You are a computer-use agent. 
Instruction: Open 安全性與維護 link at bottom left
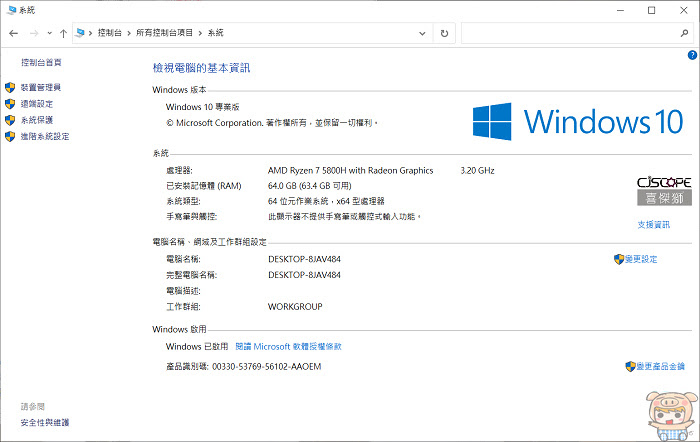point(45,422)
